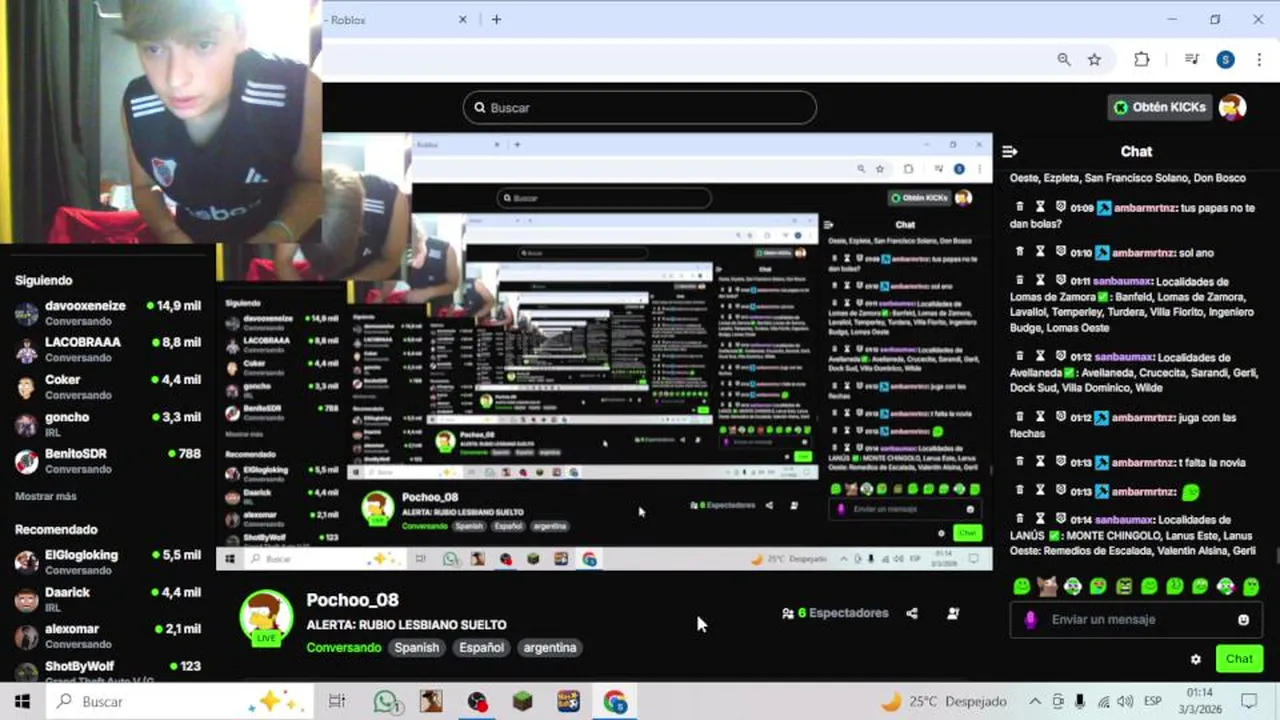The height and width of the screenshot is (720, 1280).
Task: Open alexomar recommended channel
Action: point(108,636)
